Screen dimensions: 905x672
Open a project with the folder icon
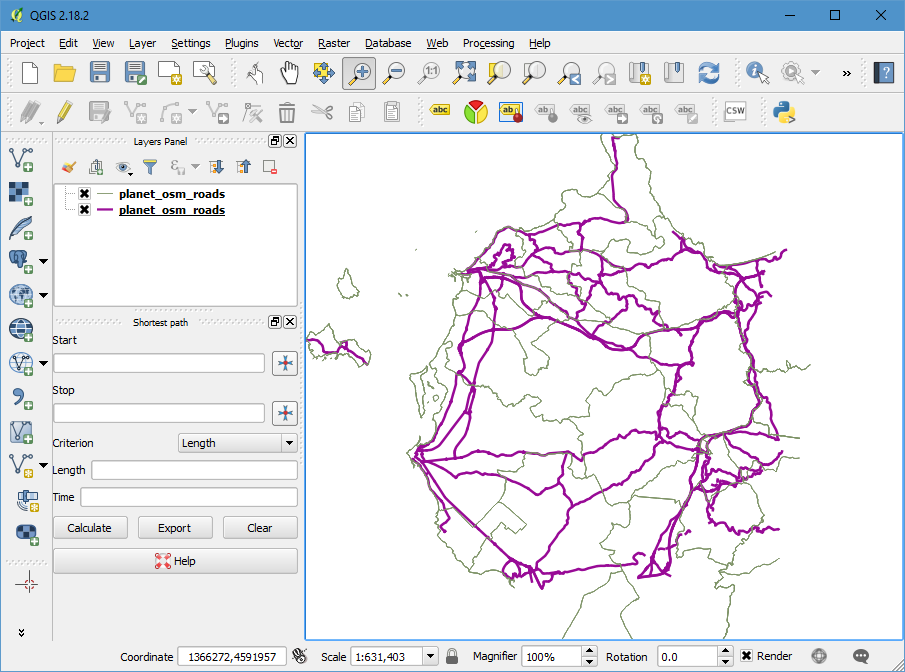[x=65, y=73]
